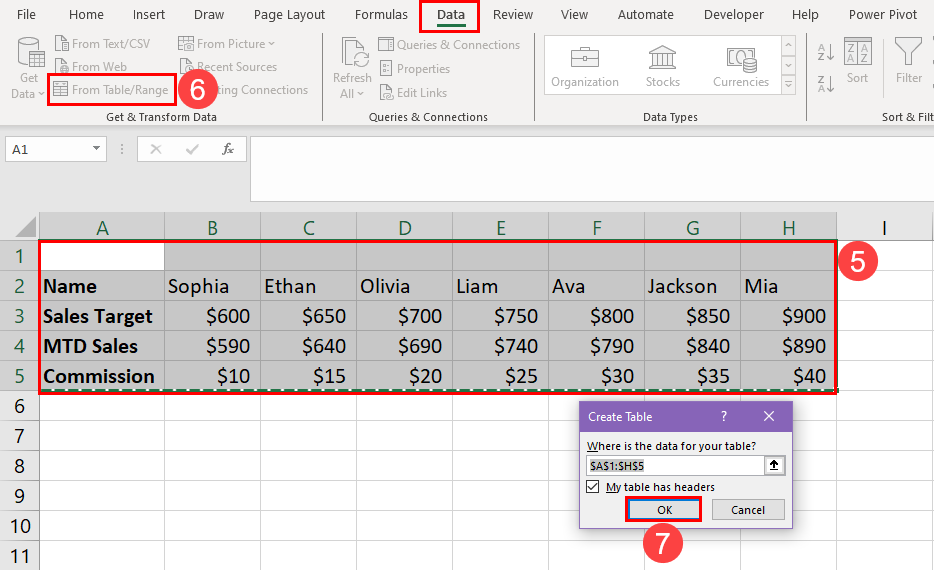Switch to the Insert tab
934x570 pixels.
(x=149, y=15)
